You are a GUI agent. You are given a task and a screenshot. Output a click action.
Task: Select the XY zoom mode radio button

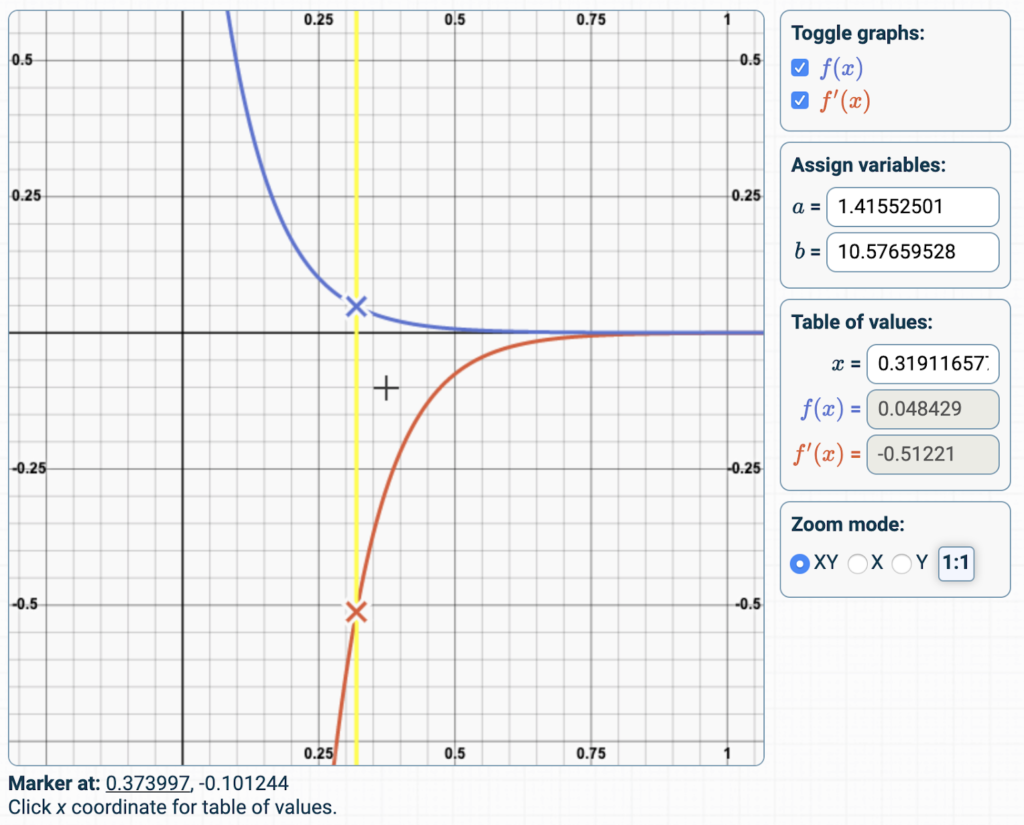coord(799,564)
